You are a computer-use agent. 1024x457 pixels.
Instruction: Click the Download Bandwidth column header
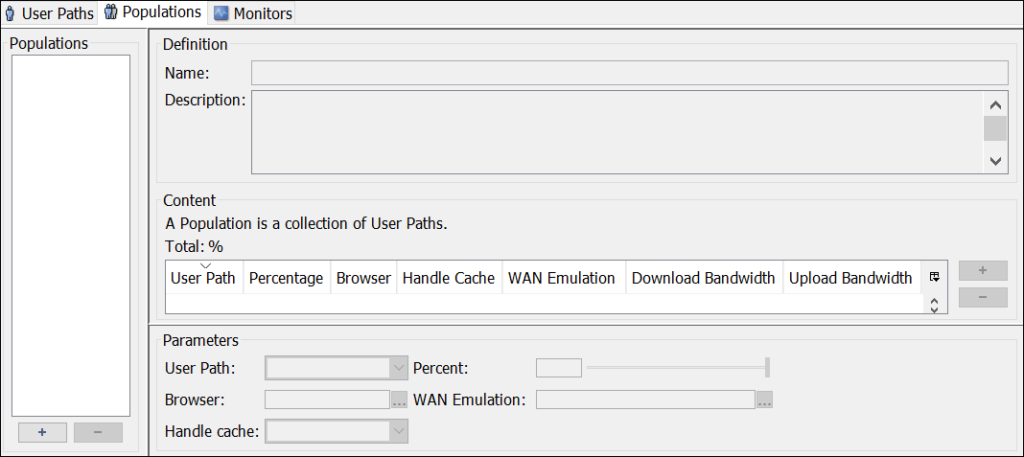click(703, 278)
